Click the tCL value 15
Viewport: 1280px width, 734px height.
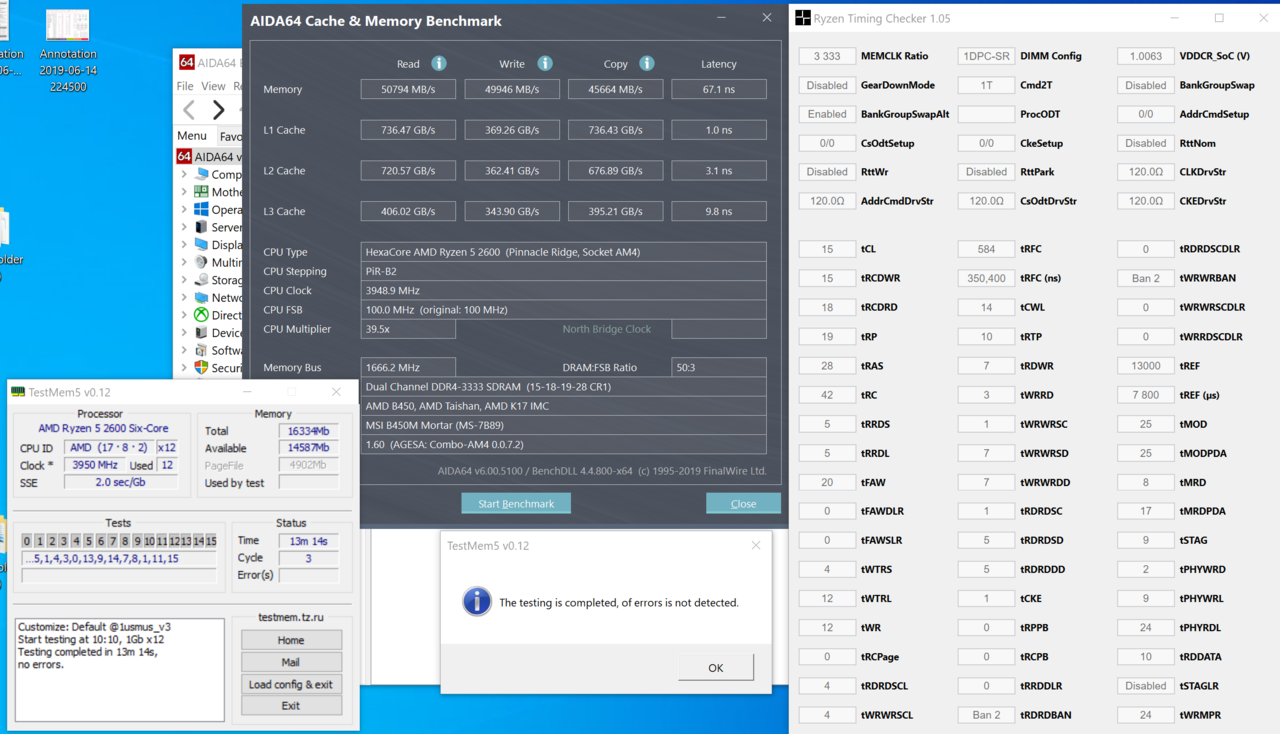point(827,249)
